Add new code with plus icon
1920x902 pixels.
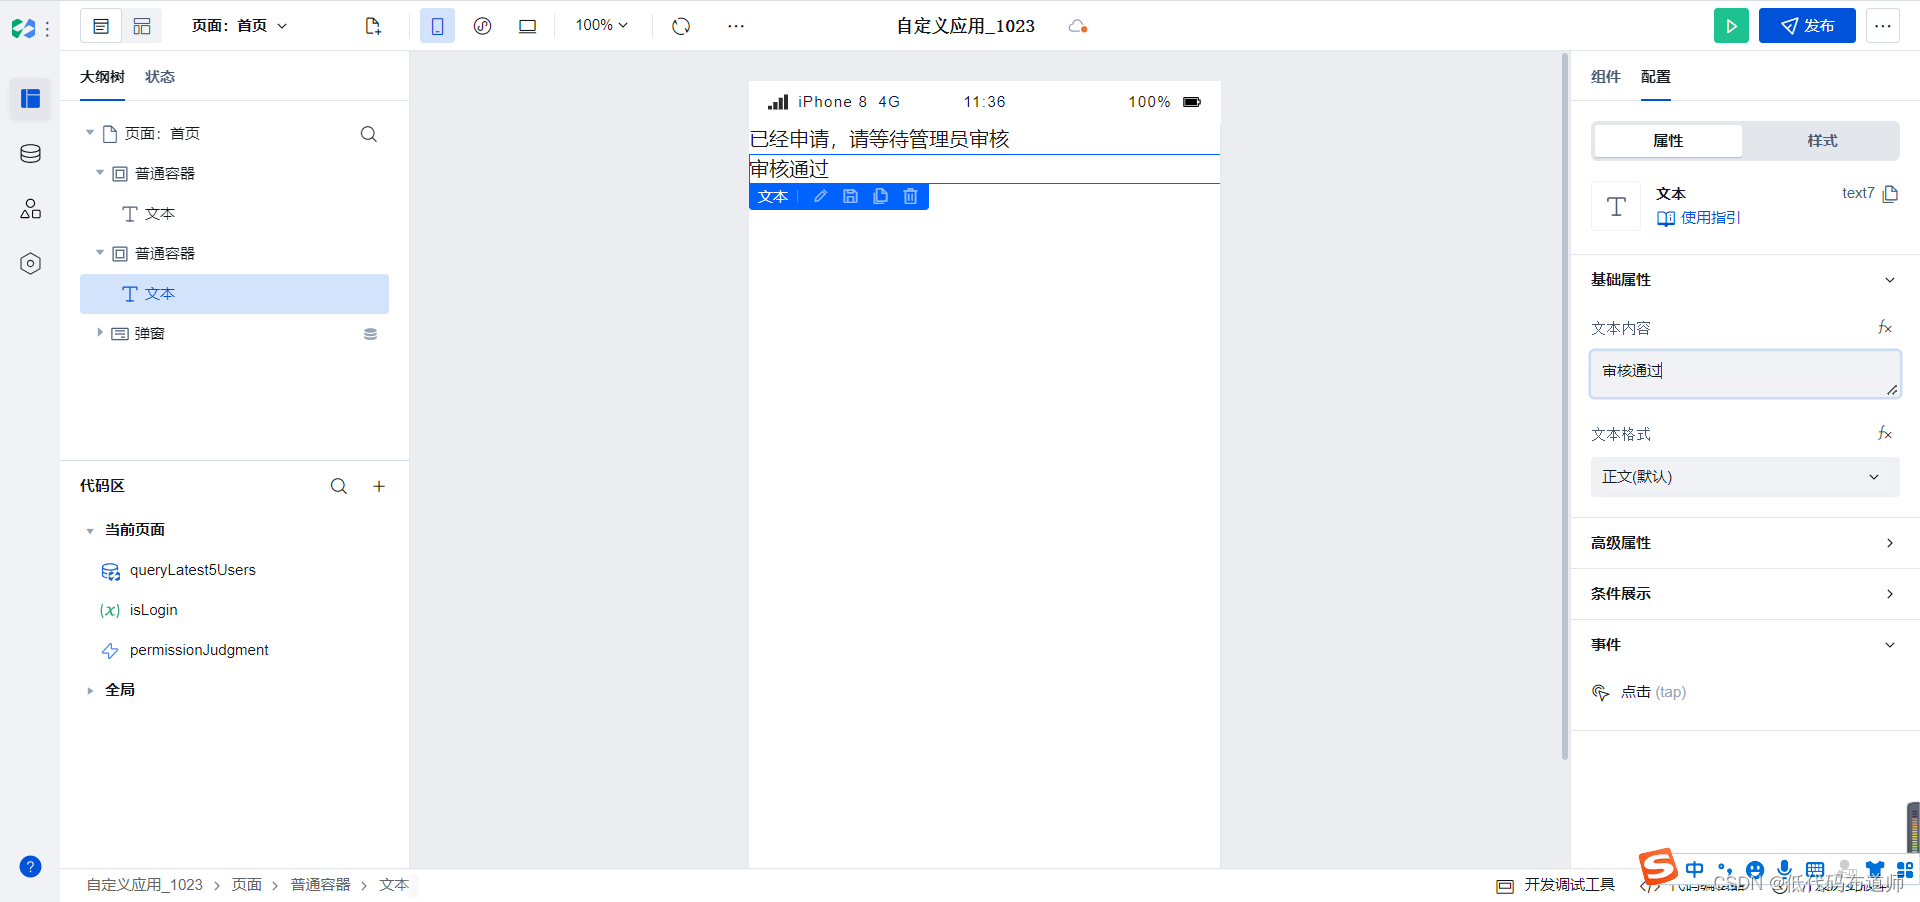pyautogui.click(x=379, y=486)
